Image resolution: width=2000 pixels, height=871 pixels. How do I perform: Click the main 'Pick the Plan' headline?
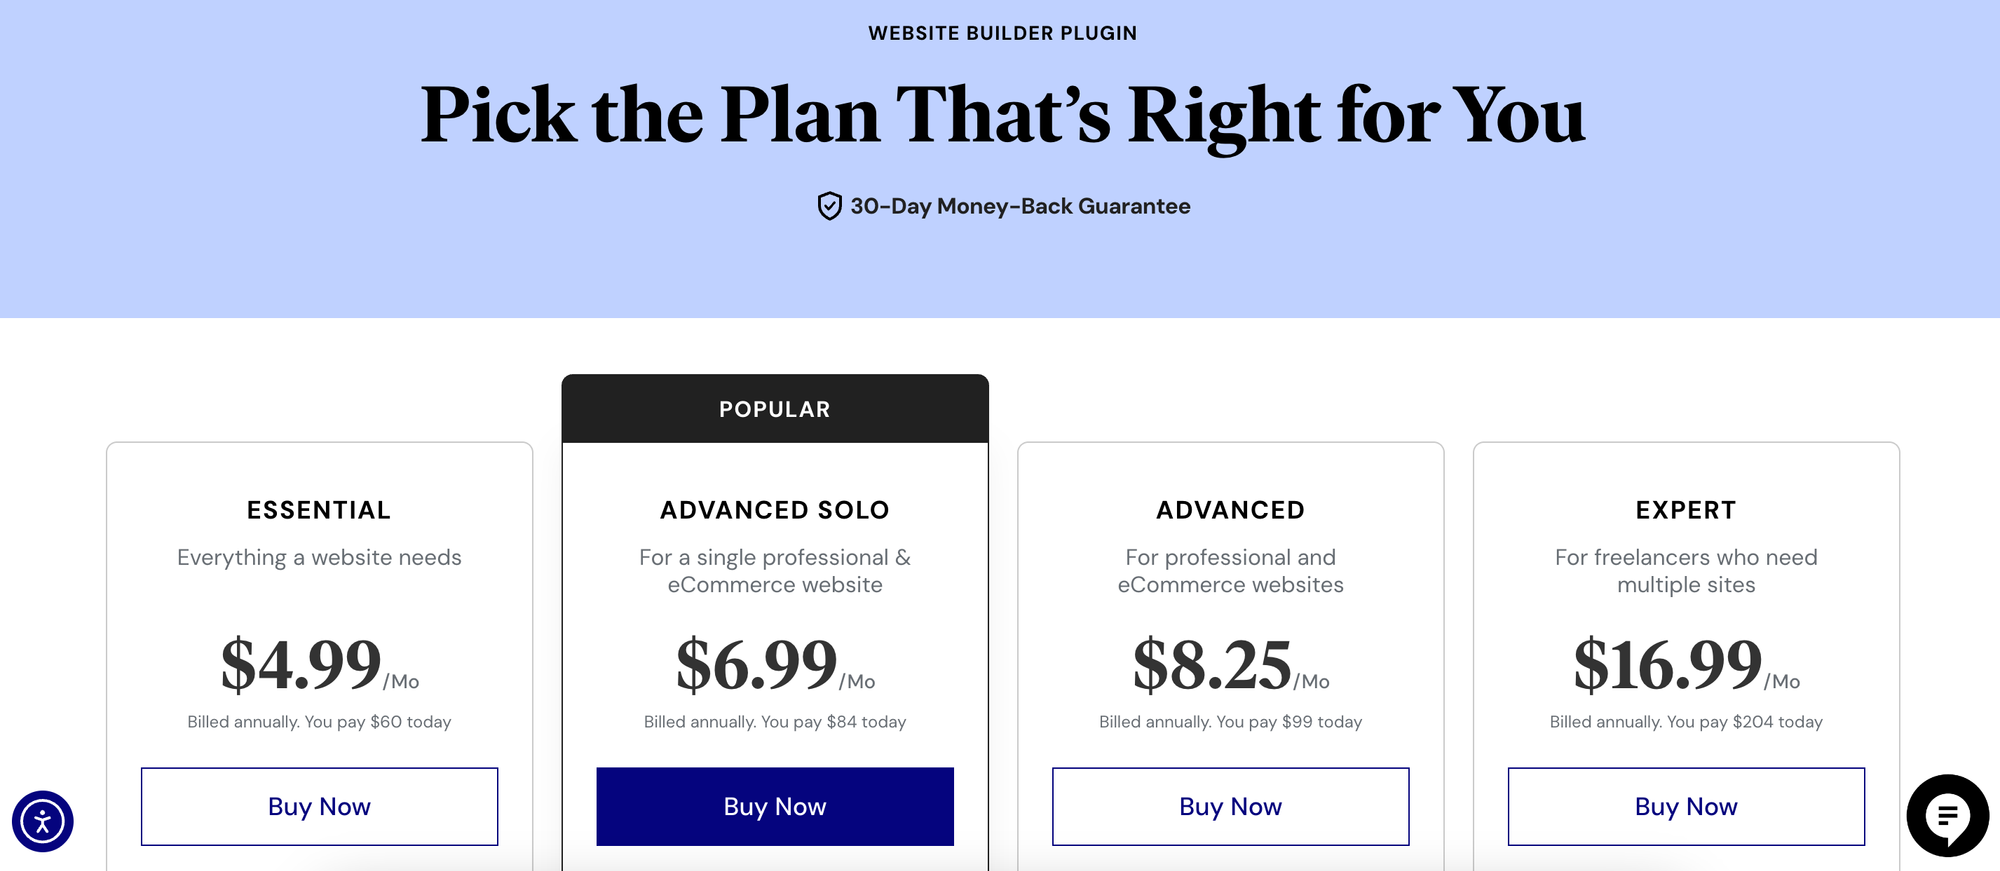pyautogui.click(x=1002, y=115)
